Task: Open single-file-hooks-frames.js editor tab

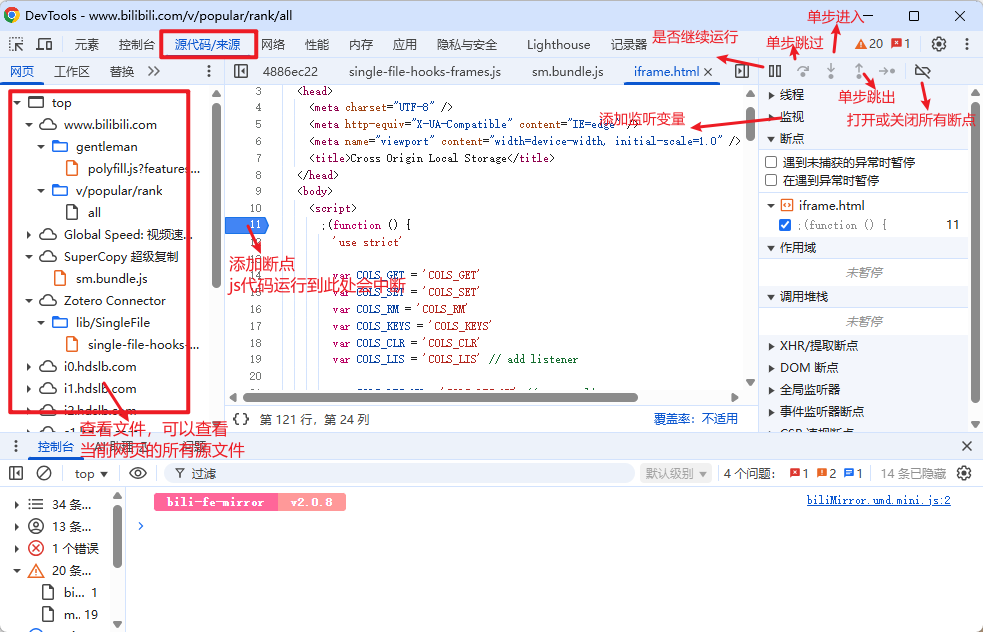Action: click(x=425, y=71)
